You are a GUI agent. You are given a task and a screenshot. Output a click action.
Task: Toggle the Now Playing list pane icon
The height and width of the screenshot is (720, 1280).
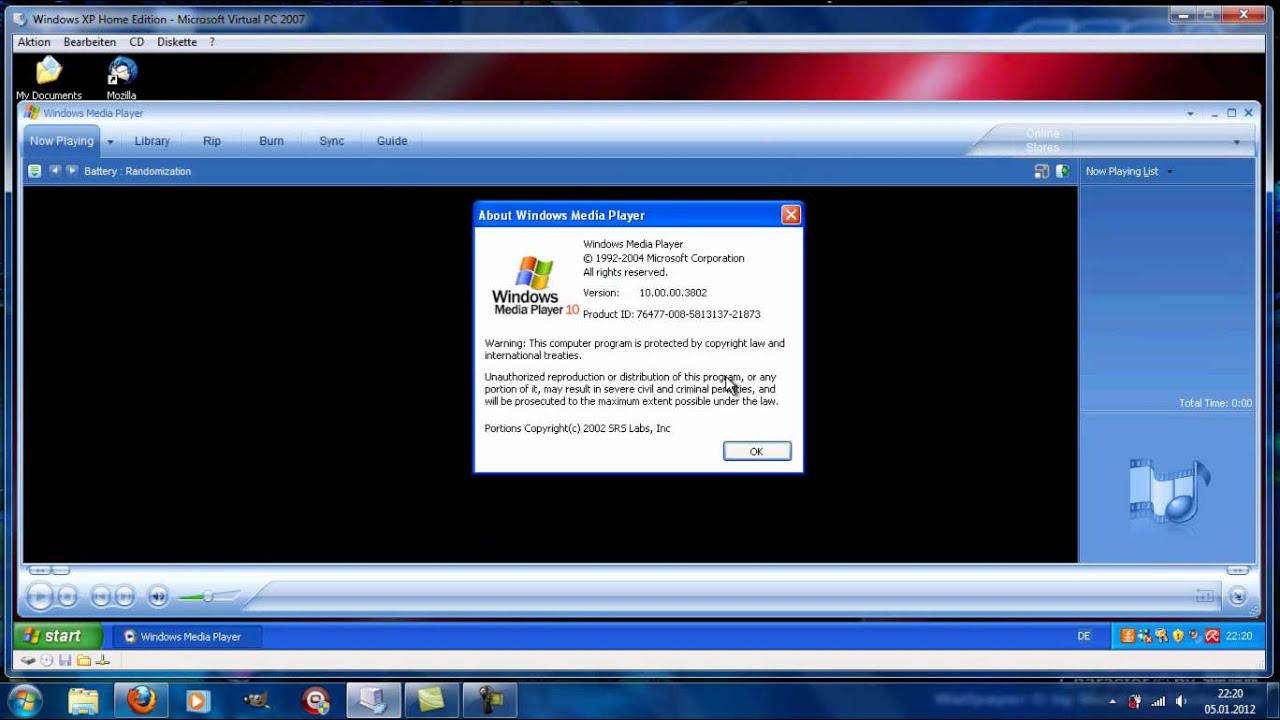tap(1062, 171)
